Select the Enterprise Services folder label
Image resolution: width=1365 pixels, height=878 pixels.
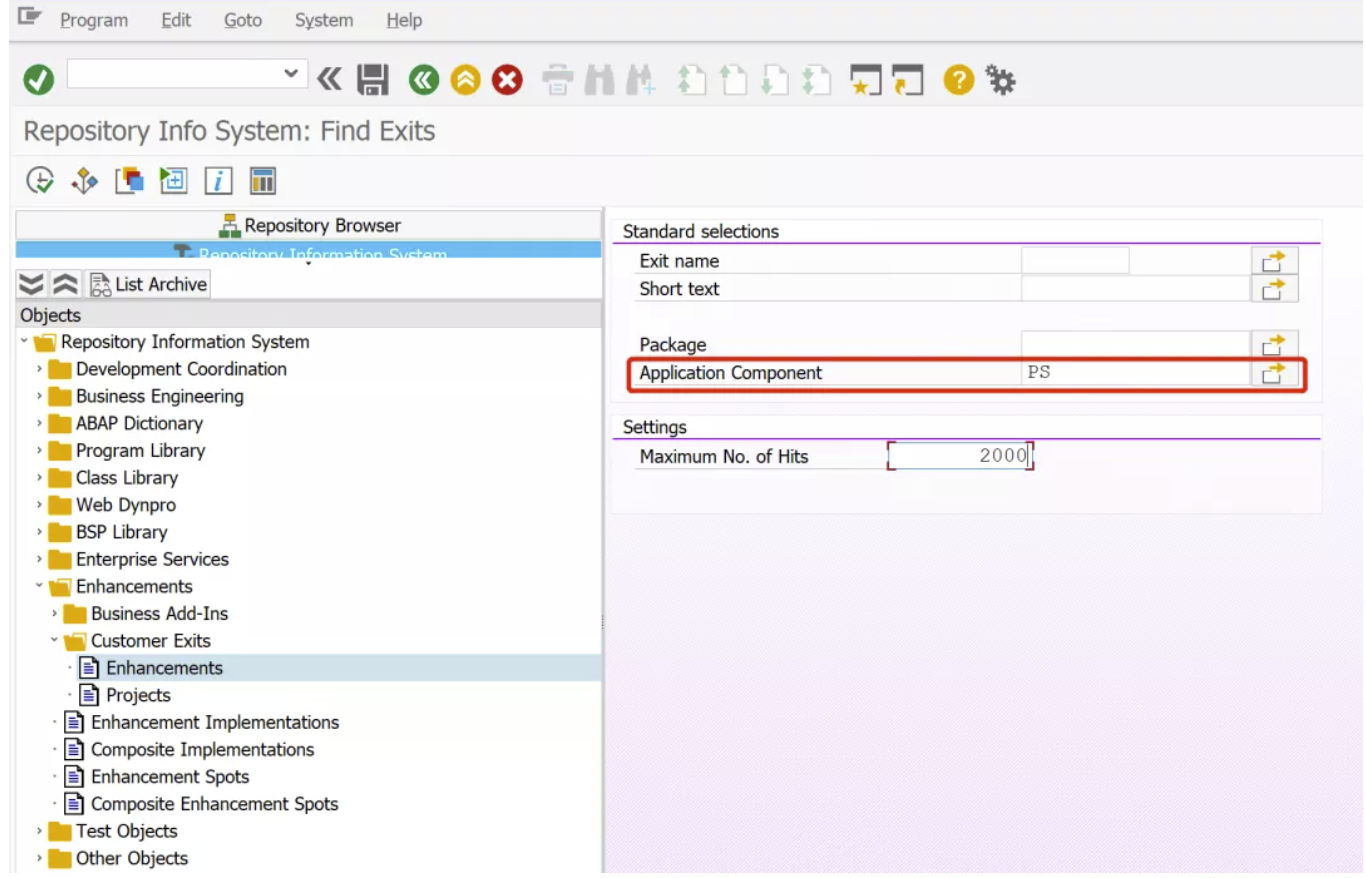coord(152,559)
